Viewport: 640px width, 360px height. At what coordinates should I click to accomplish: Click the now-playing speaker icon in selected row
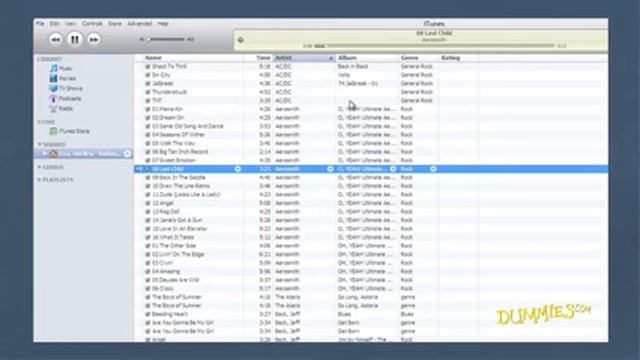(139, 169)
